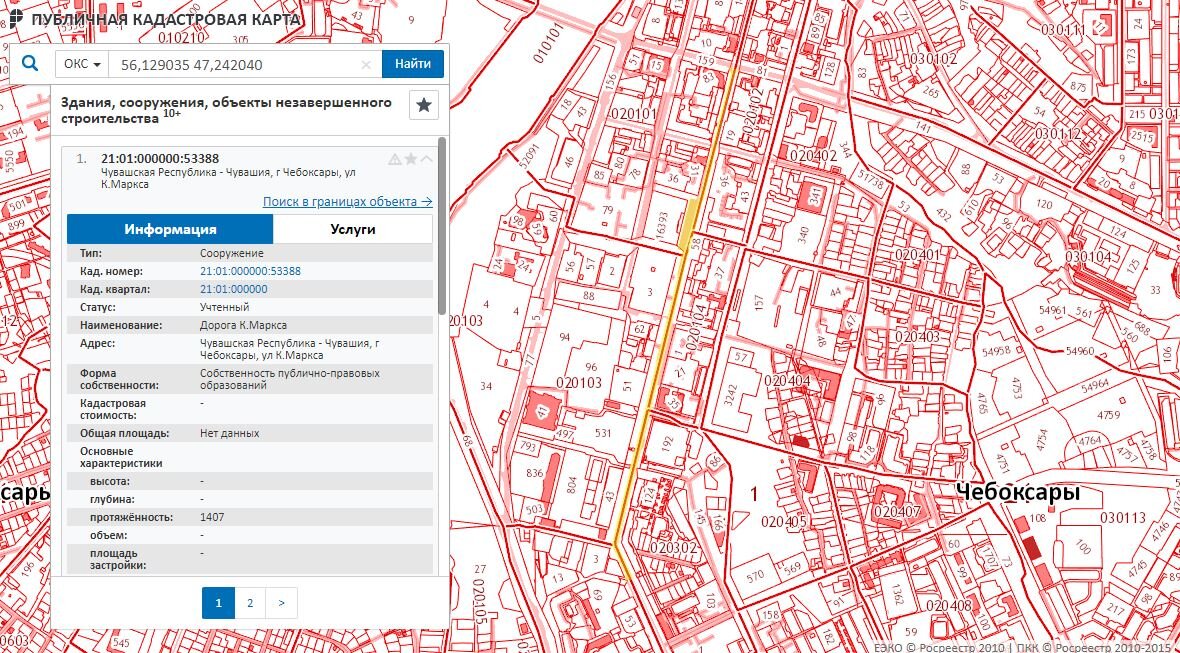Click cadastral quarter label 020402 on map
The image size is (1180, 653).
(814, 156)
